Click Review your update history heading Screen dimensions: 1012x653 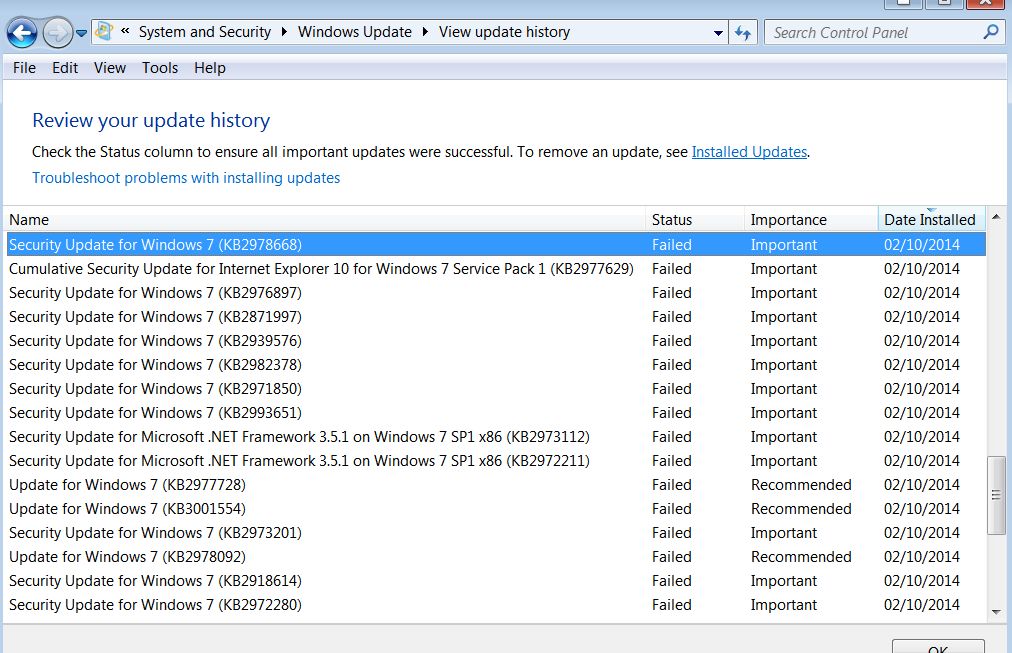coord(151,120)
